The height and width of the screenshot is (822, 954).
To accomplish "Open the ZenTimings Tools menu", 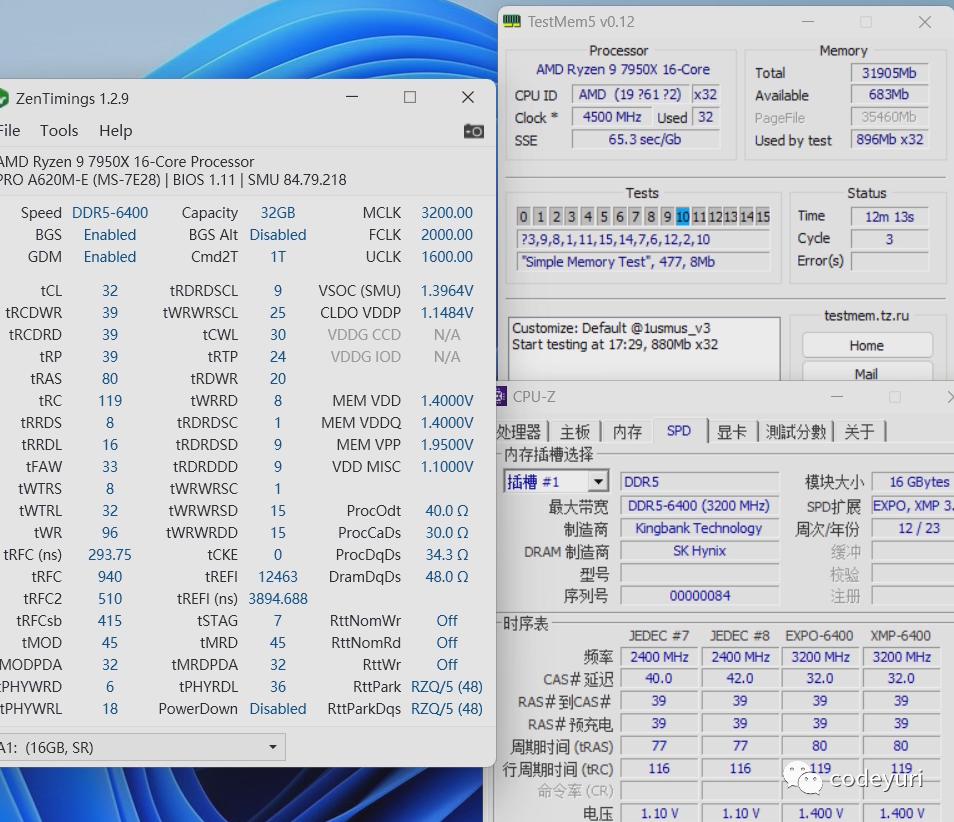I will (x=59, y=131).
